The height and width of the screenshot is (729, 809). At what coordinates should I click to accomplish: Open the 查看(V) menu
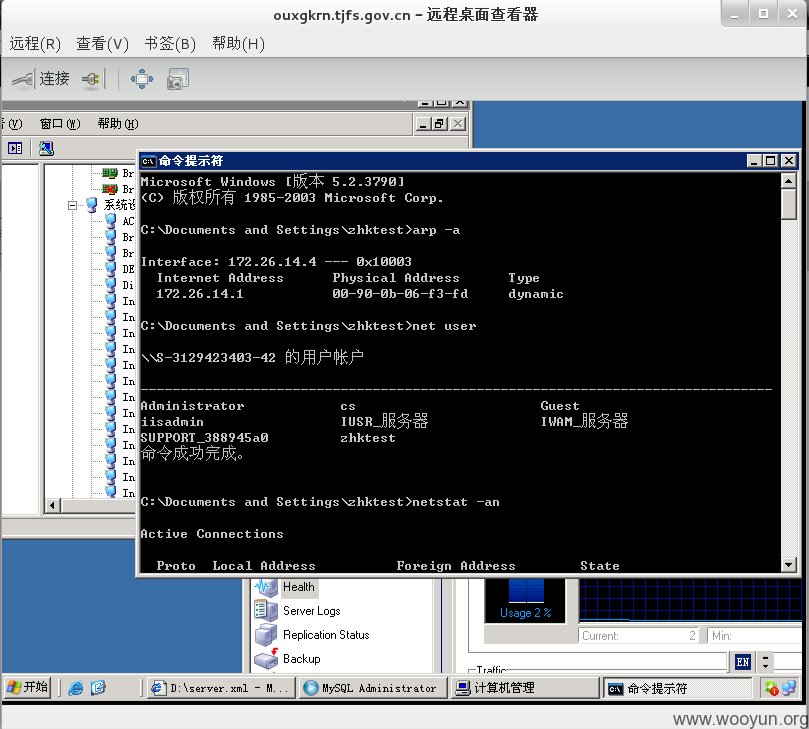tap(102, 44)
